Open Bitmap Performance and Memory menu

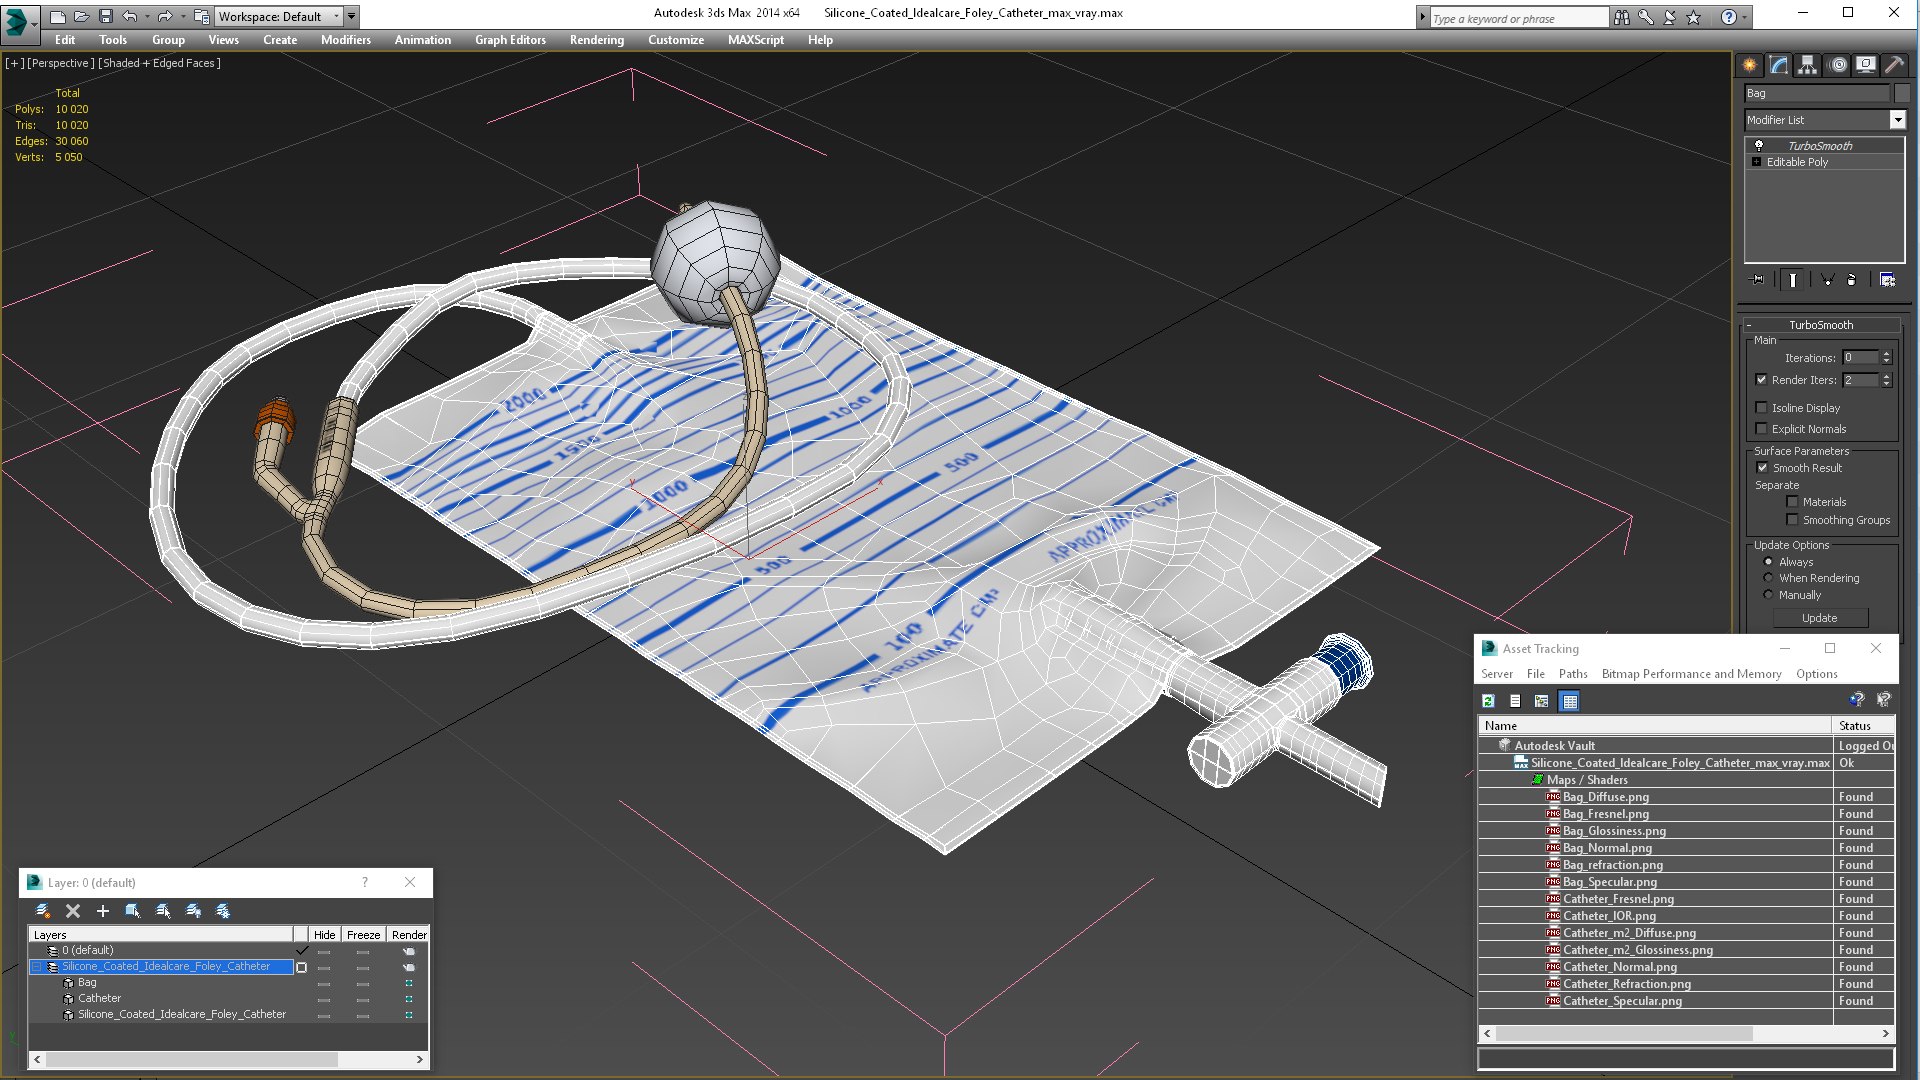[1691, 674]
